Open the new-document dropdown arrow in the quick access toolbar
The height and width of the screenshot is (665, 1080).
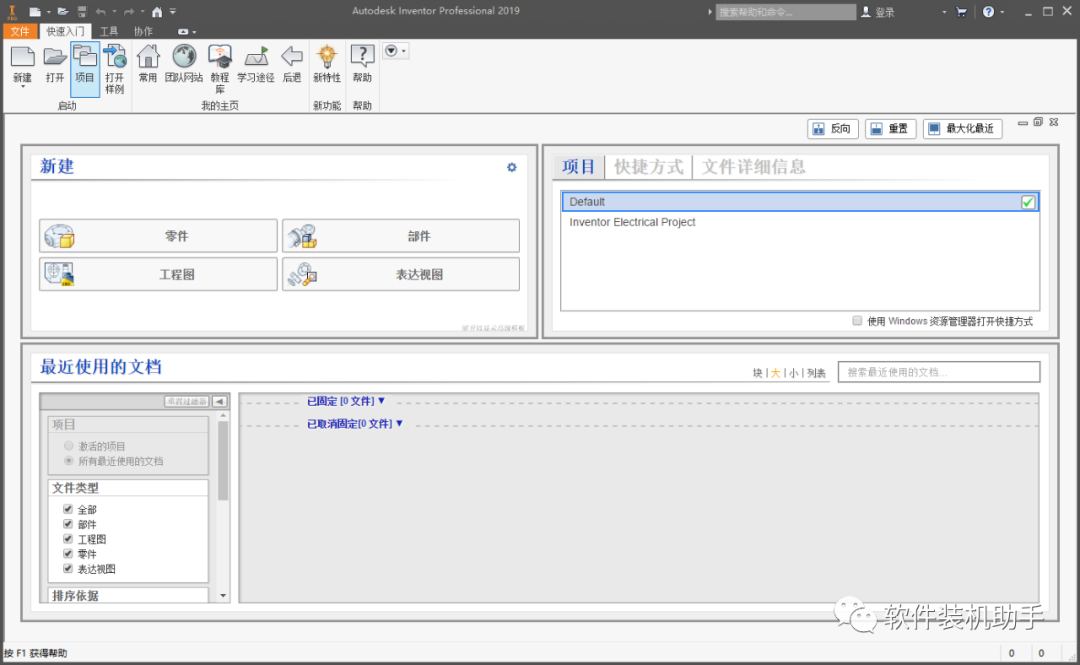coord(49,12)
